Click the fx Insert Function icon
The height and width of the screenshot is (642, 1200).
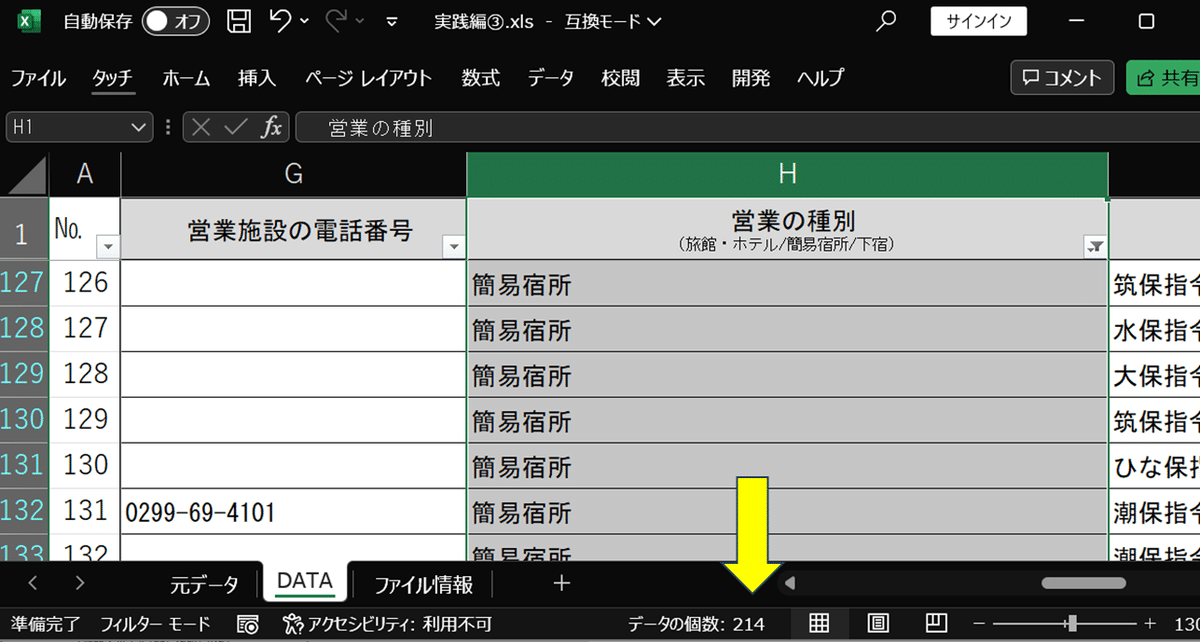point(271,127)
